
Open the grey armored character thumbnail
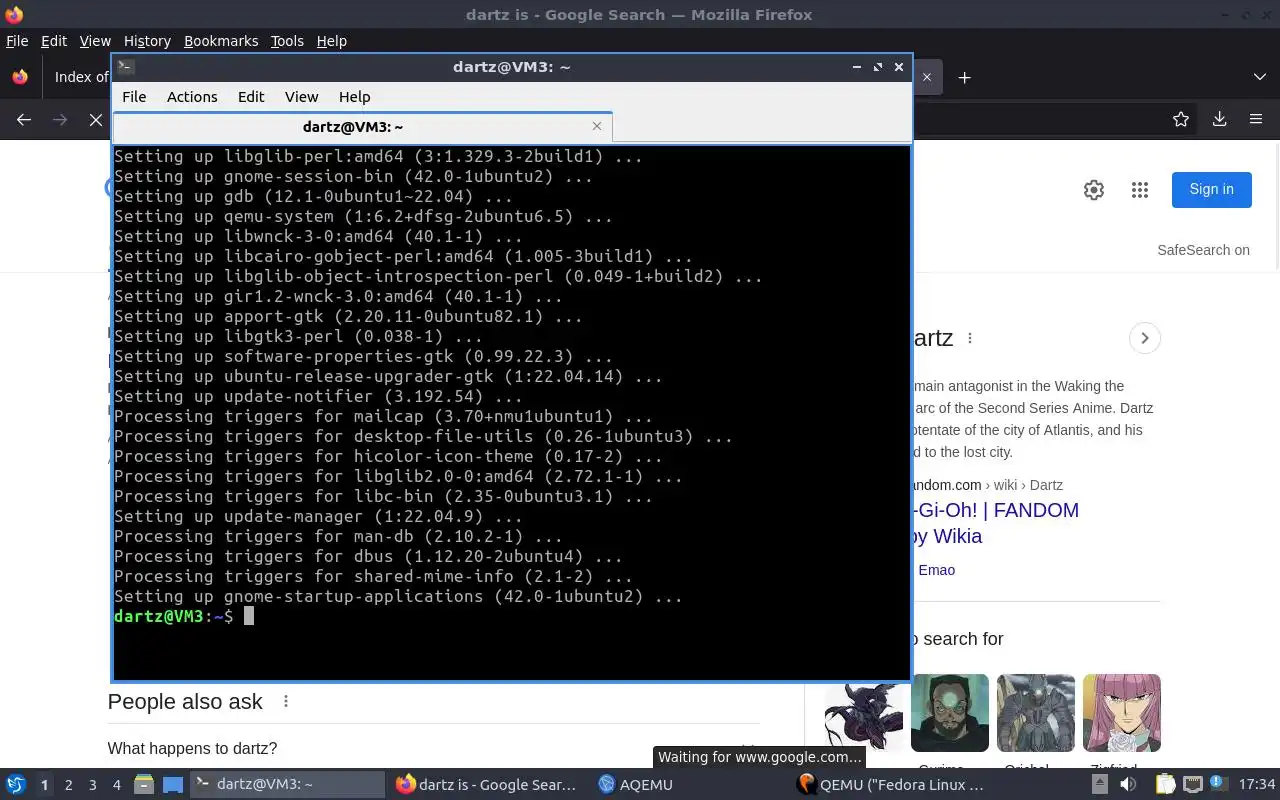[1036, 713]
